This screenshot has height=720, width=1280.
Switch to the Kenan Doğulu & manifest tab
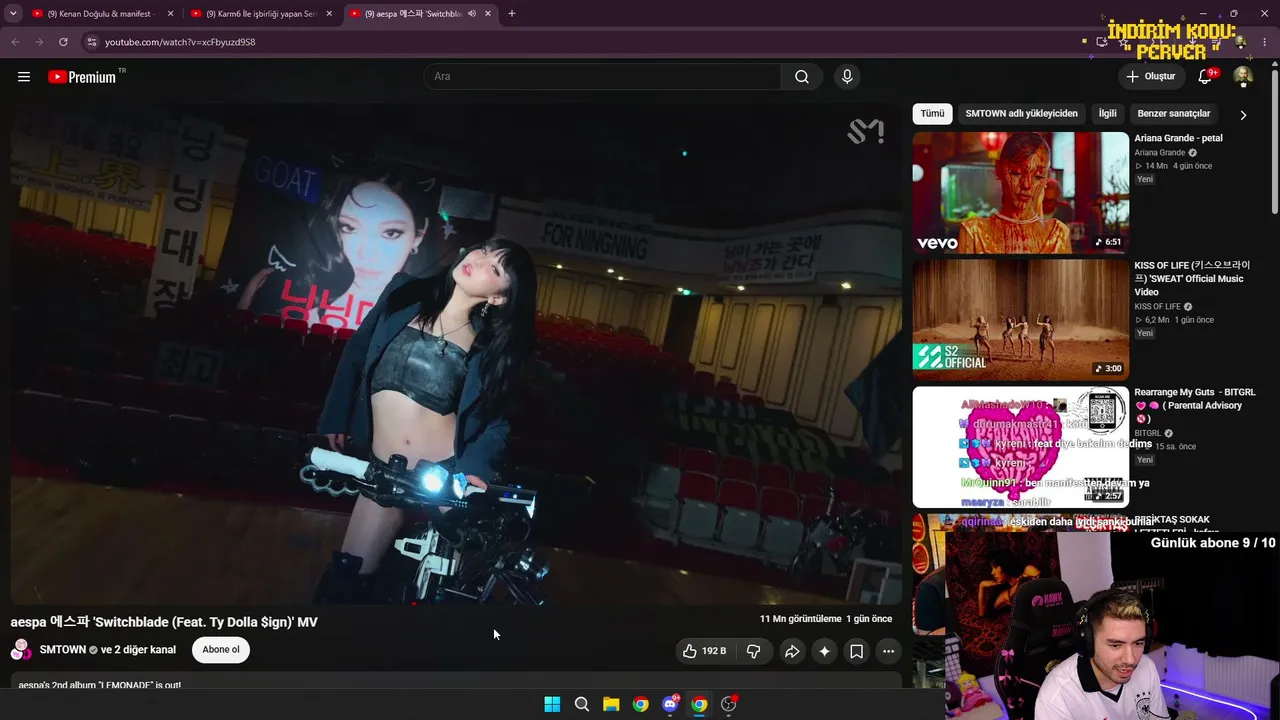click(100, 14)
